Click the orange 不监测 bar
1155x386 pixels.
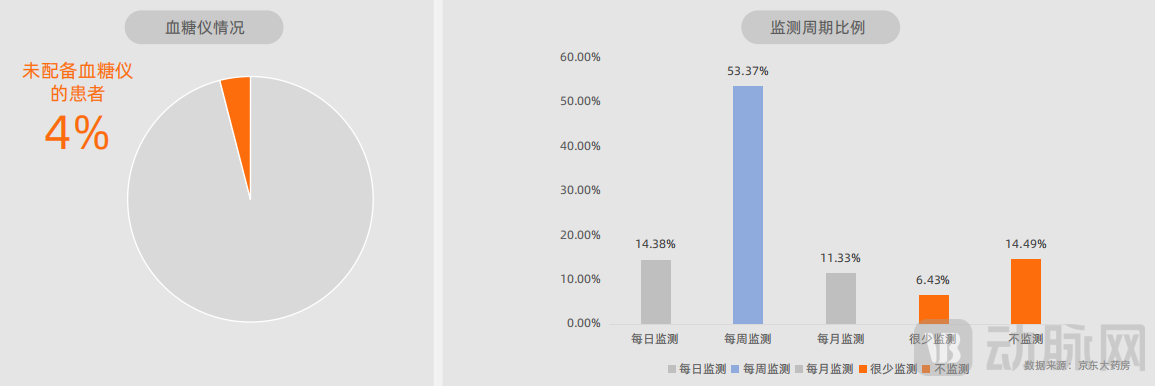pyautogui.click(x=1025, y=292)
